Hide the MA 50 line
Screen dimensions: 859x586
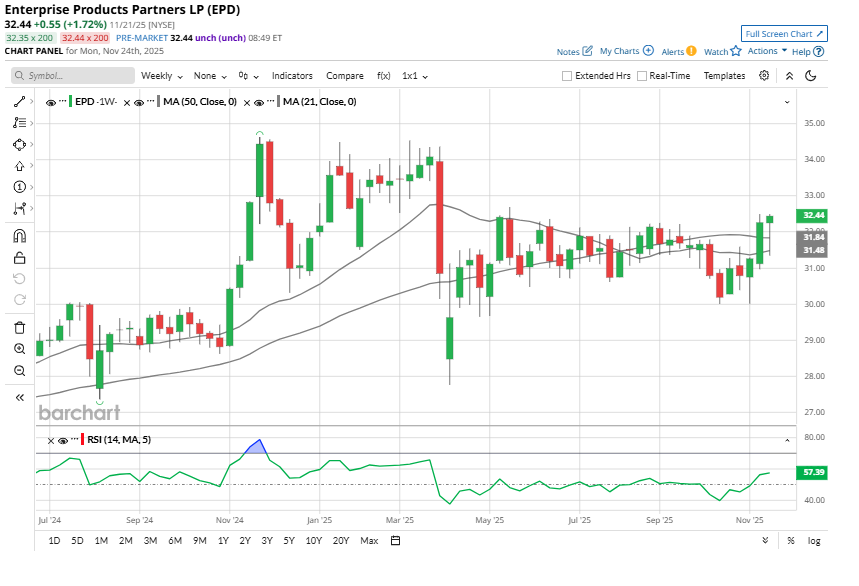click(139, 102)
